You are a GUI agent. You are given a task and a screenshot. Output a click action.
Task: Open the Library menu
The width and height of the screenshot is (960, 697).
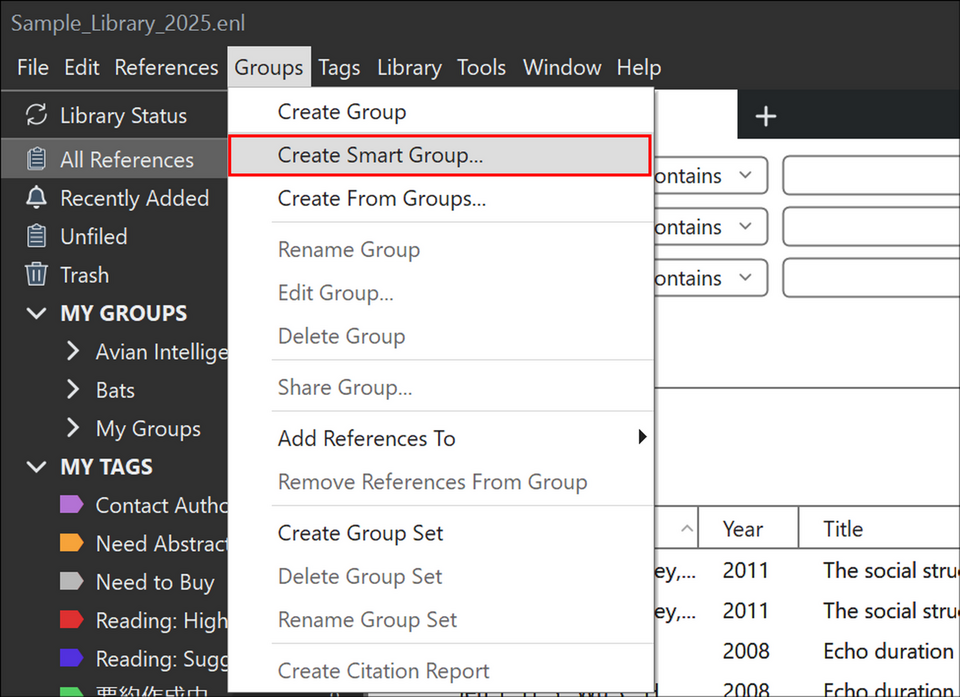(409, 67)
